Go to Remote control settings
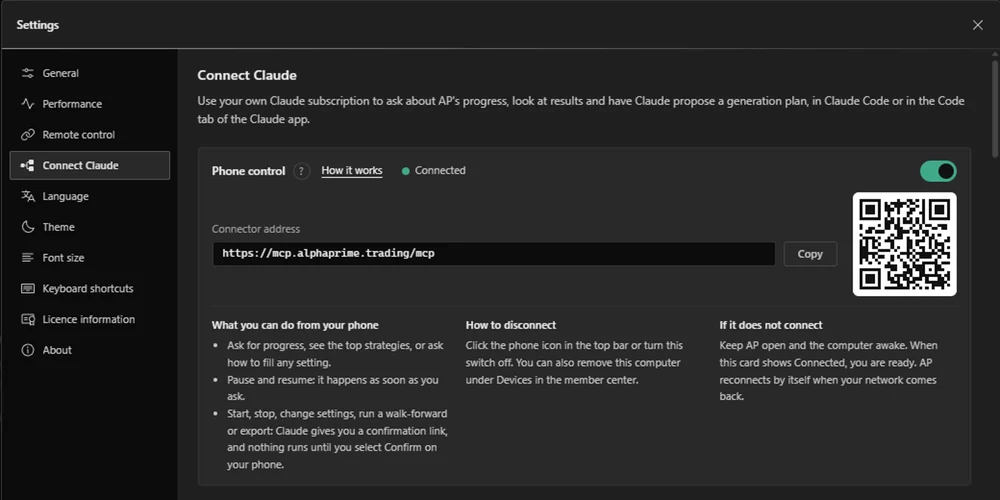The height and width of the screenshot is (500, 1000). pos(90,135)
